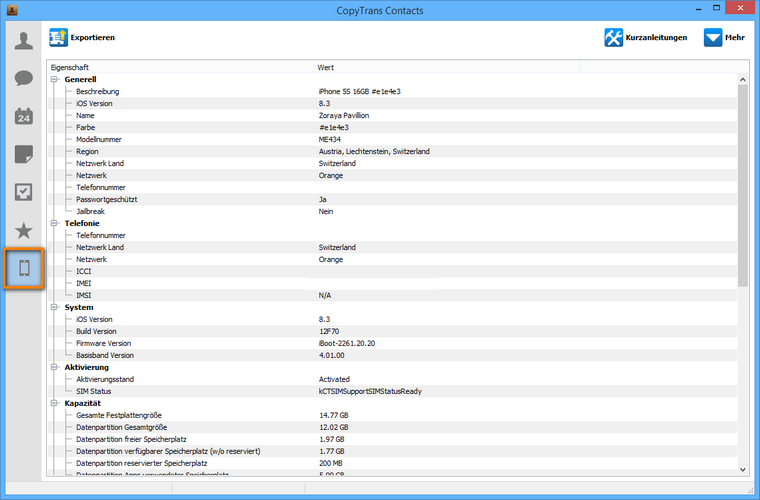Open the Notes icon in sidebar
This screenshot has height=500, width=760.
tap(24, 154)
